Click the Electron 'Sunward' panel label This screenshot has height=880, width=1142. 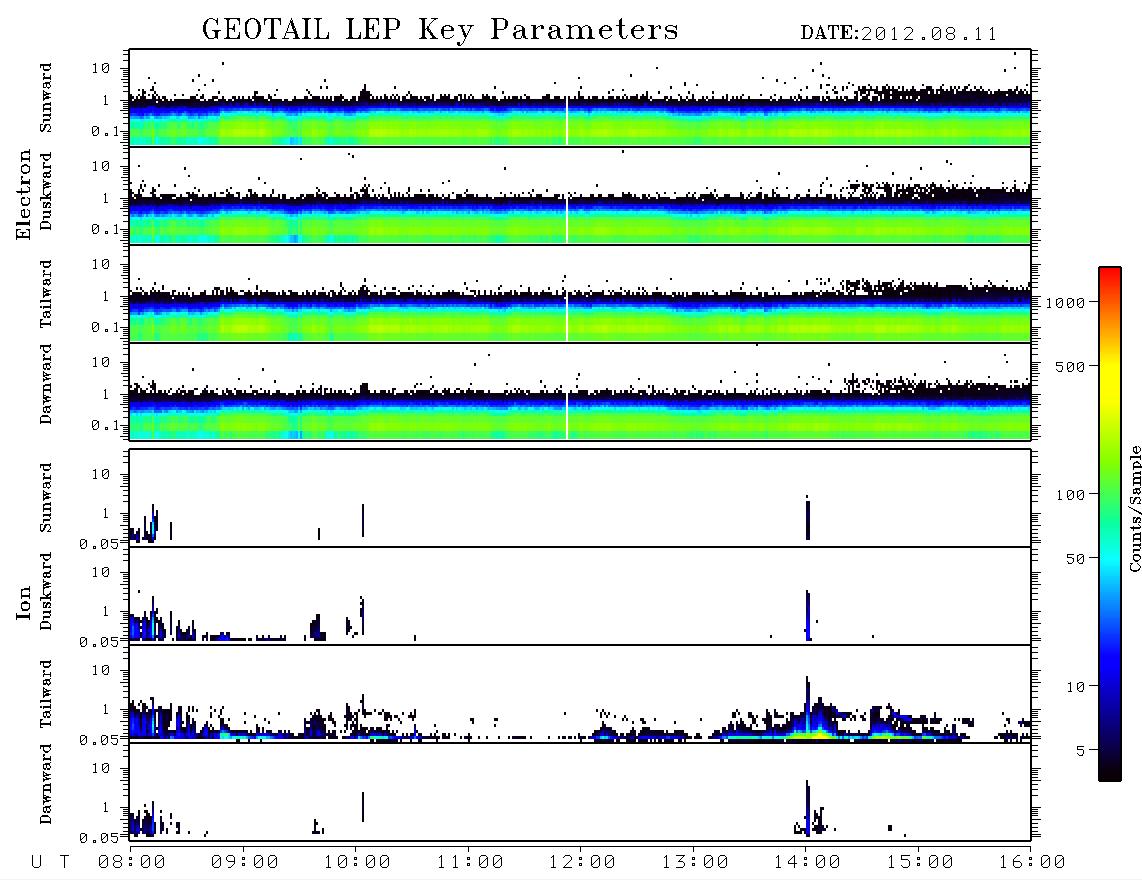[x=46, y=98]
